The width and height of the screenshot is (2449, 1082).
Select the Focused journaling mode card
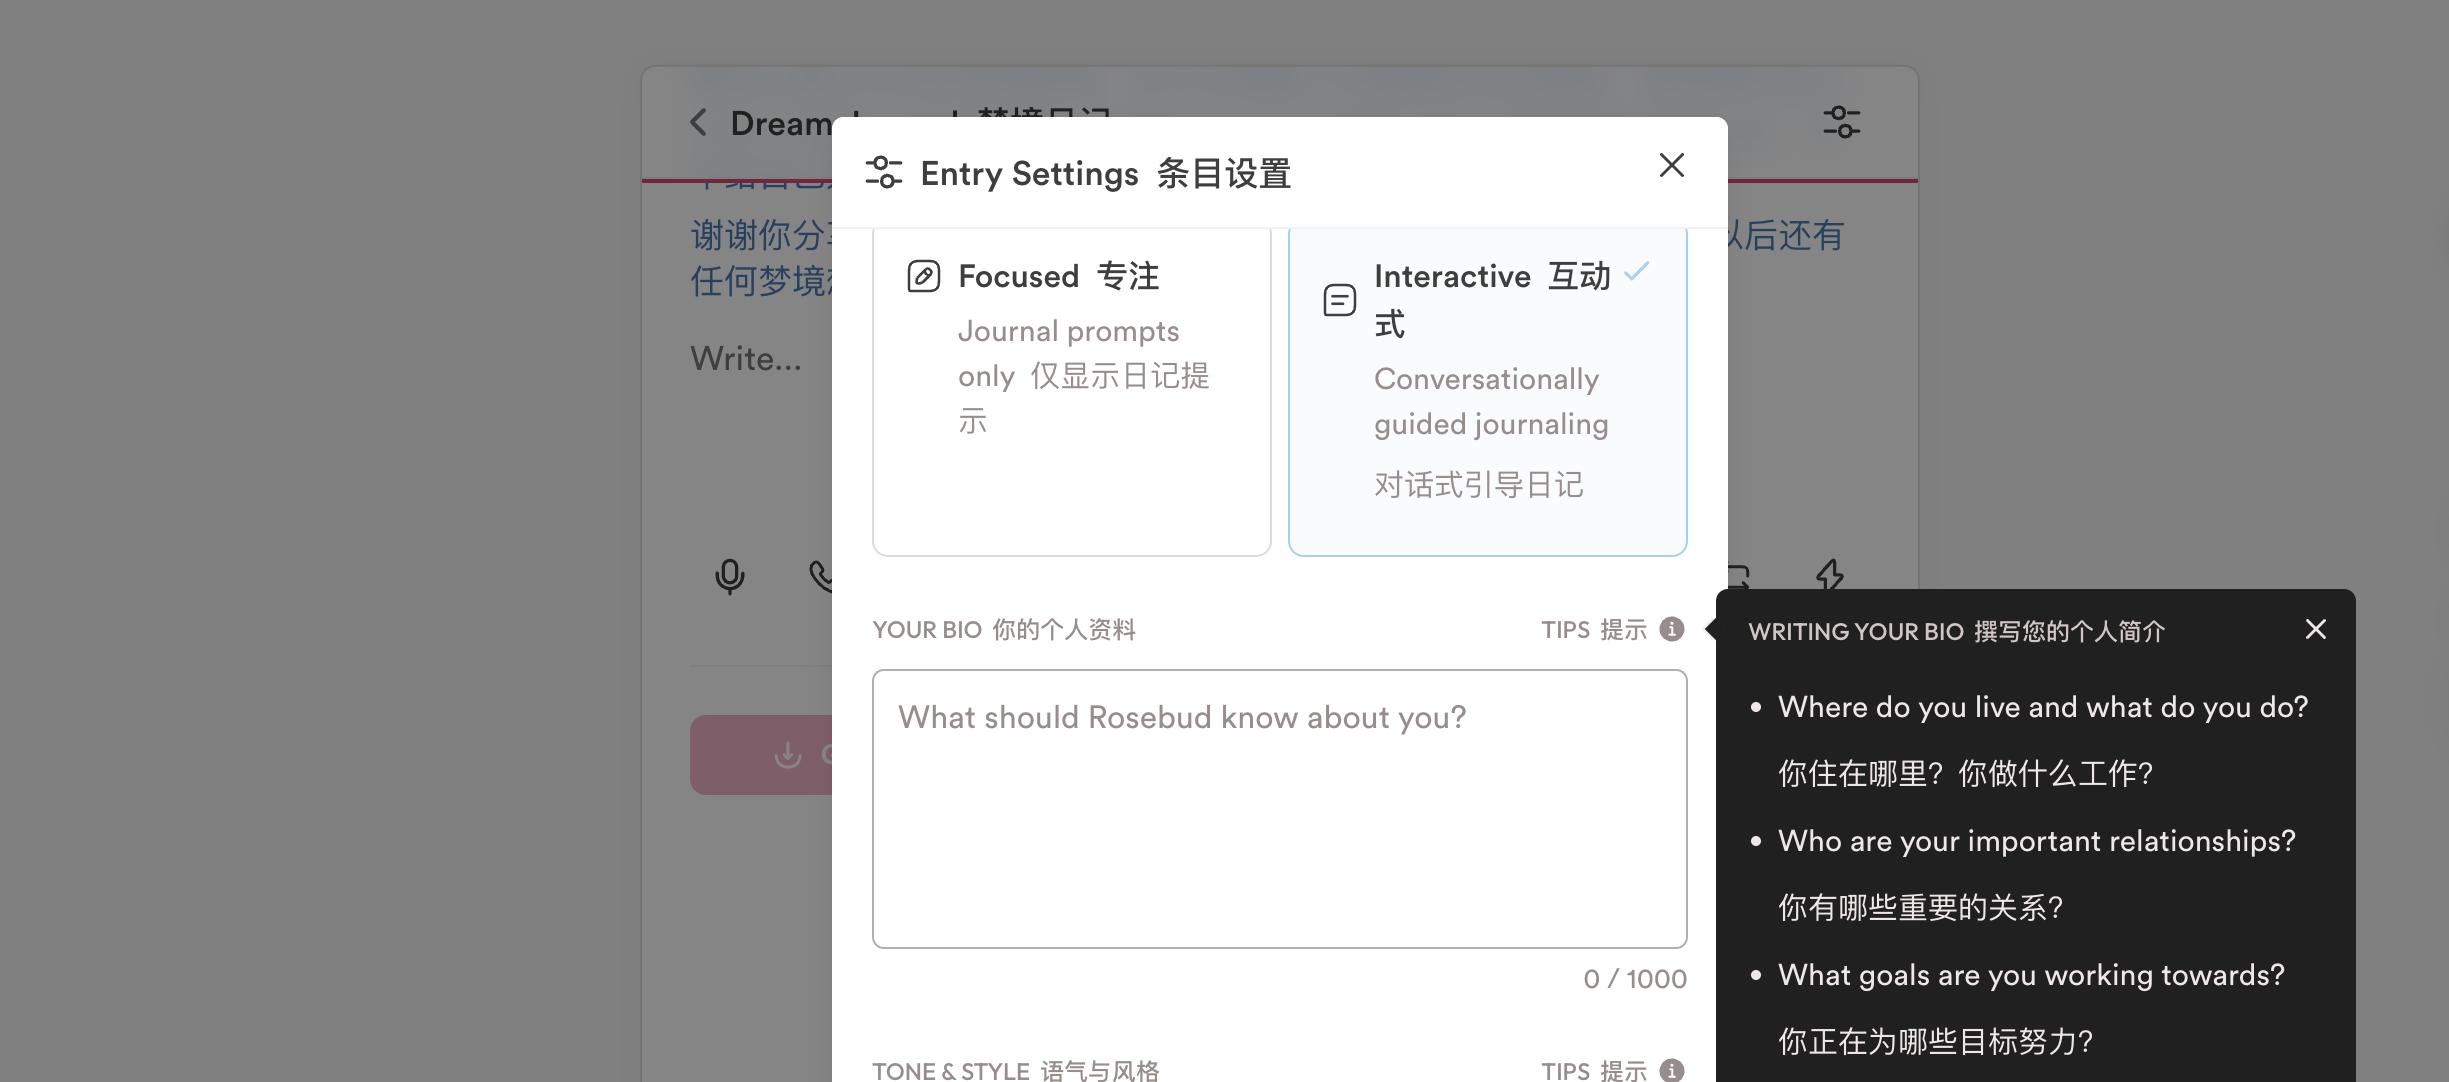pos(1071,392)
